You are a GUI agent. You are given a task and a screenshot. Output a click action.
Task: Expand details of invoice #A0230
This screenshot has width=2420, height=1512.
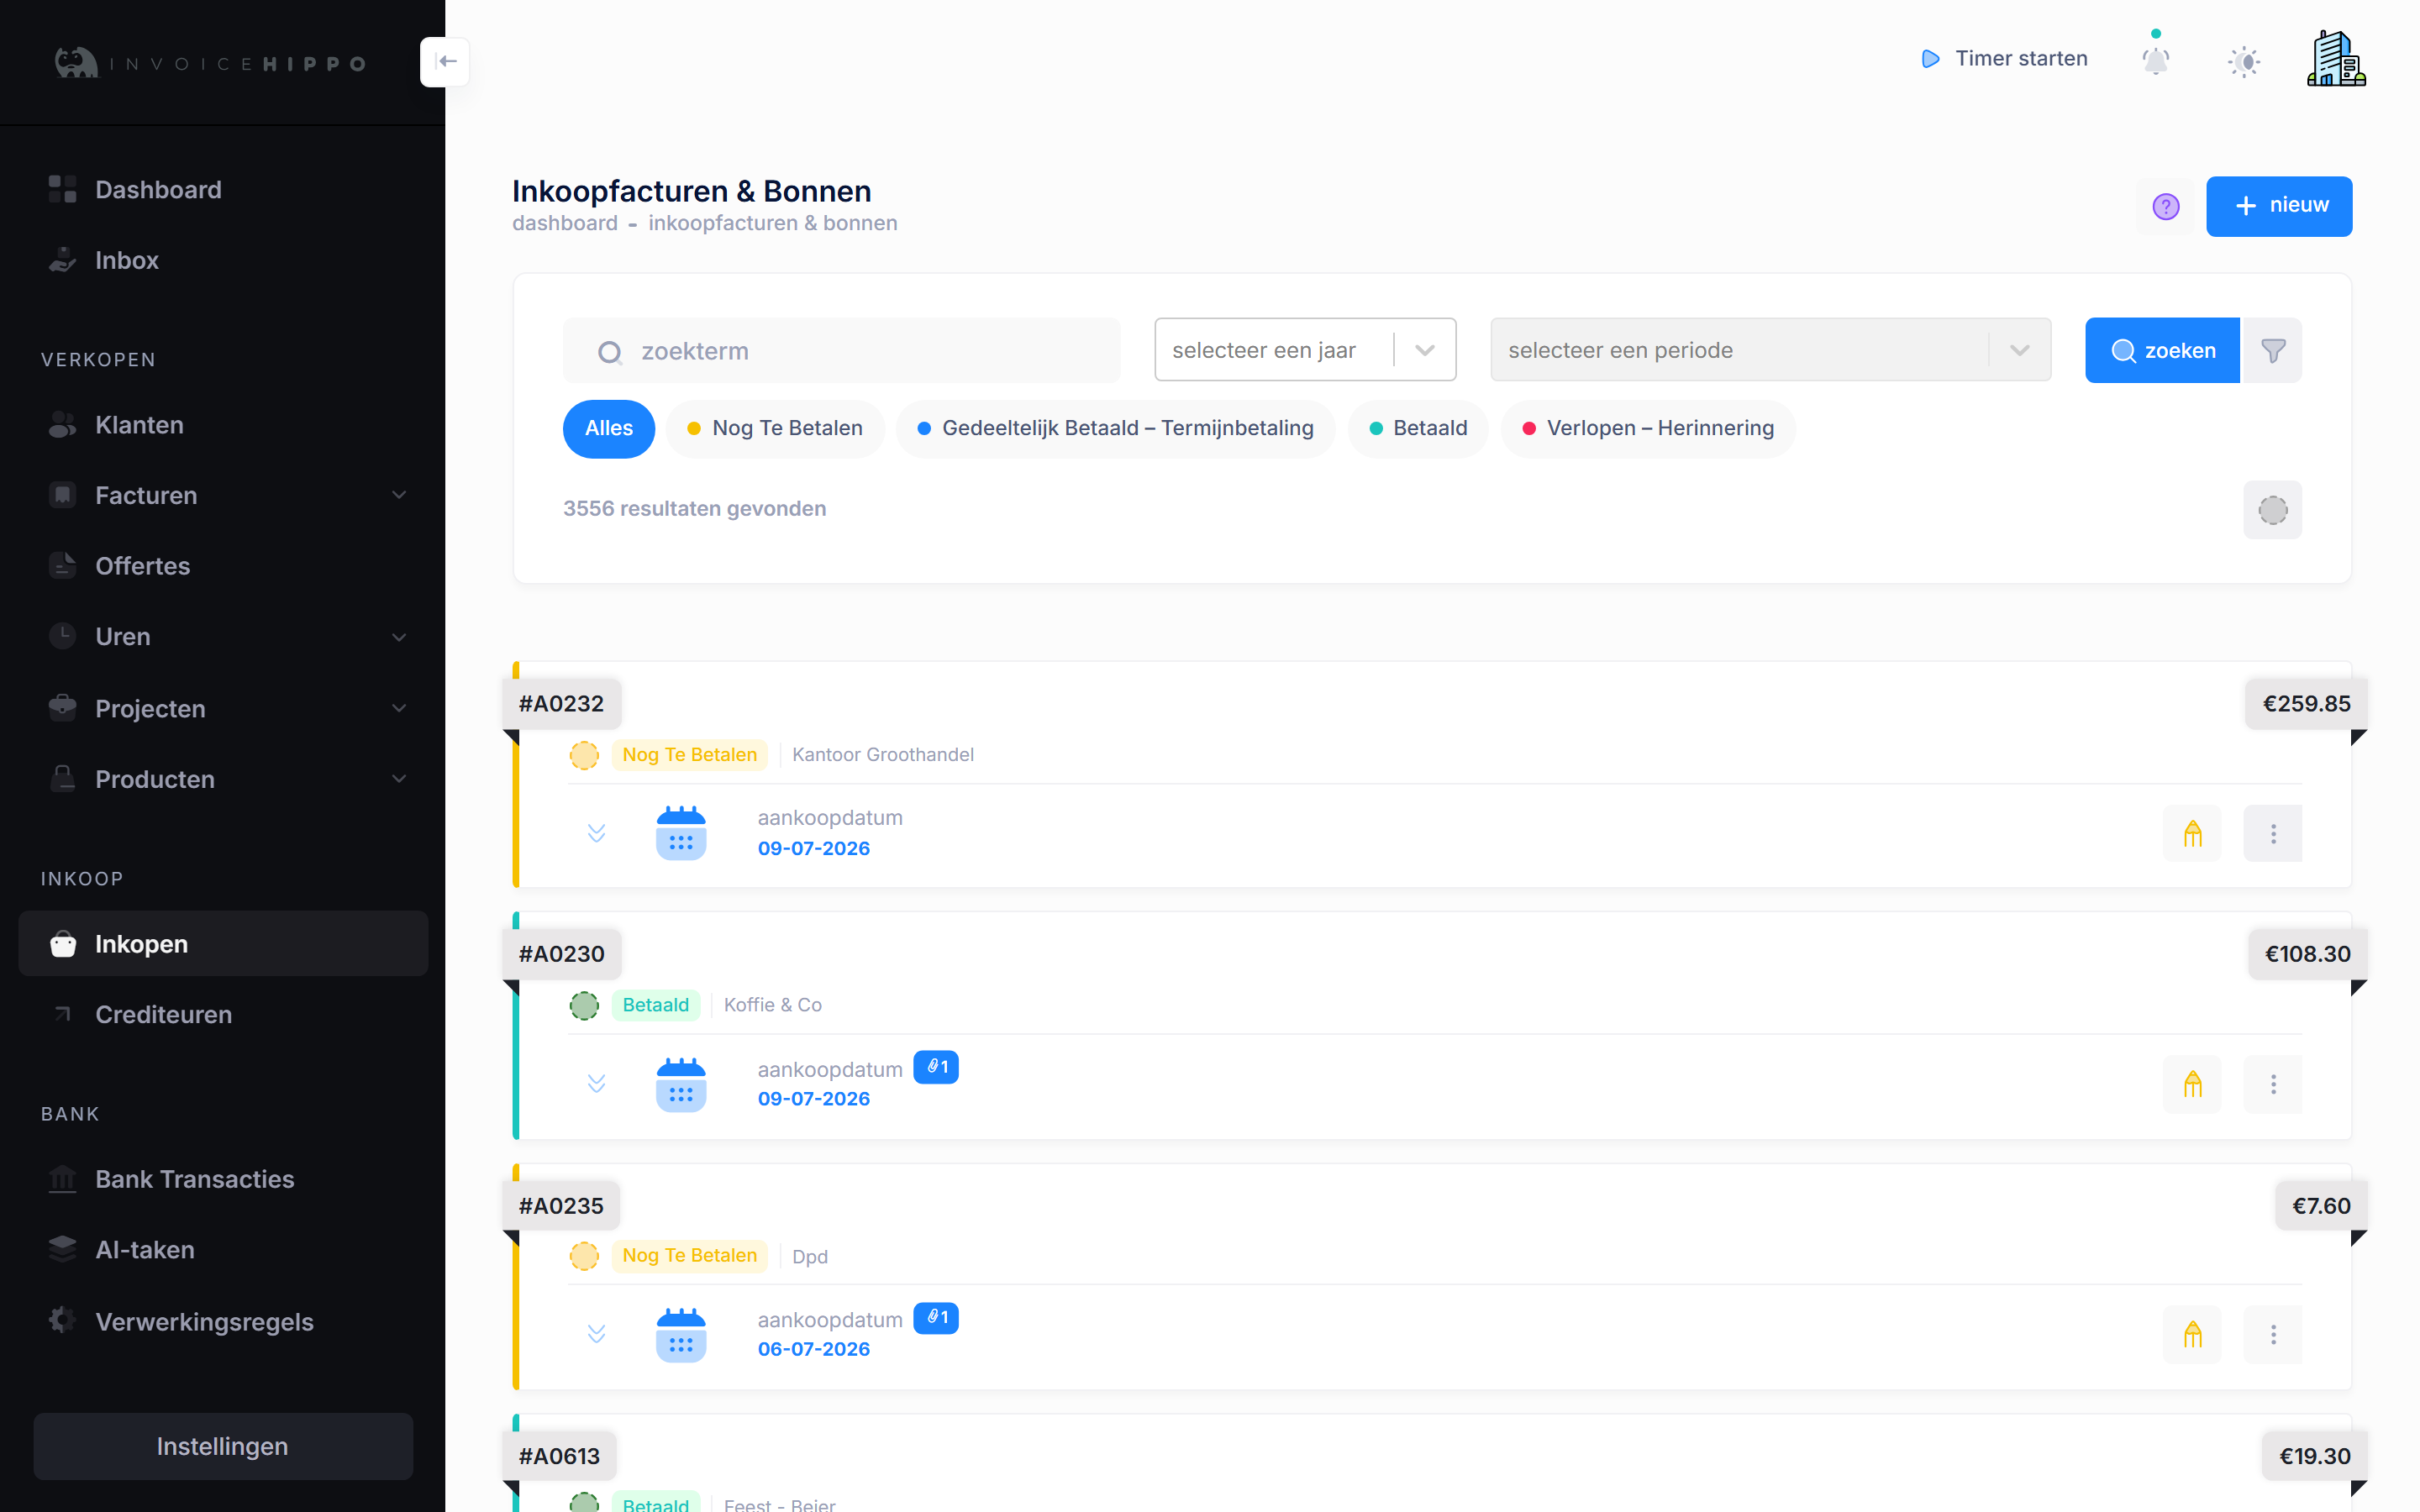coord(597,1084)
